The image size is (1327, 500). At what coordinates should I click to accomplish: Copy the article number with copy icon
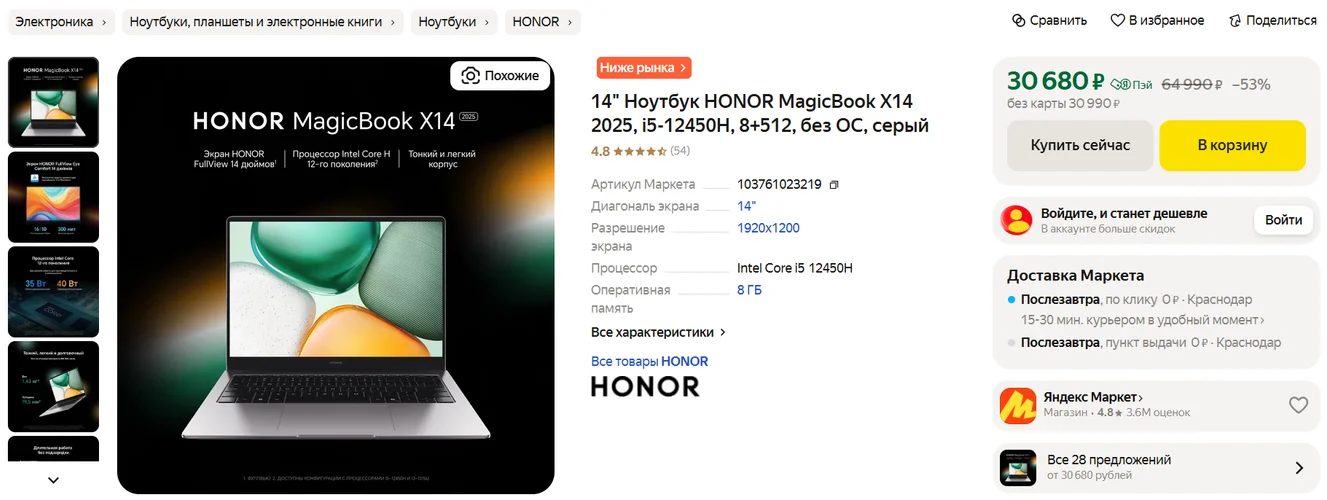coord(834,185)
